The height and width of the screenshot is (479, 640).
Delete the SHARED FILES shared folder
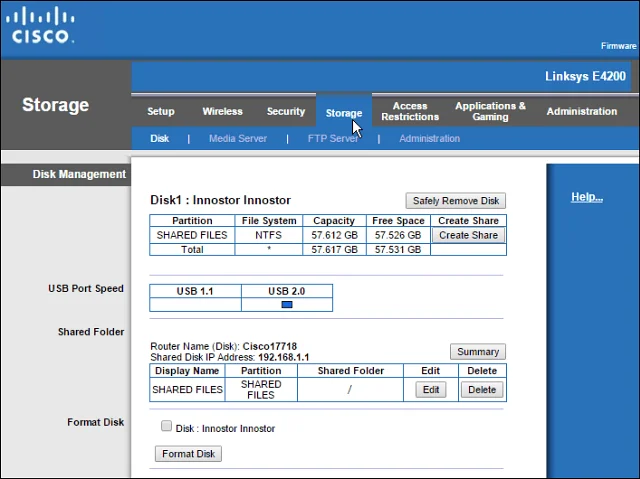482,390
